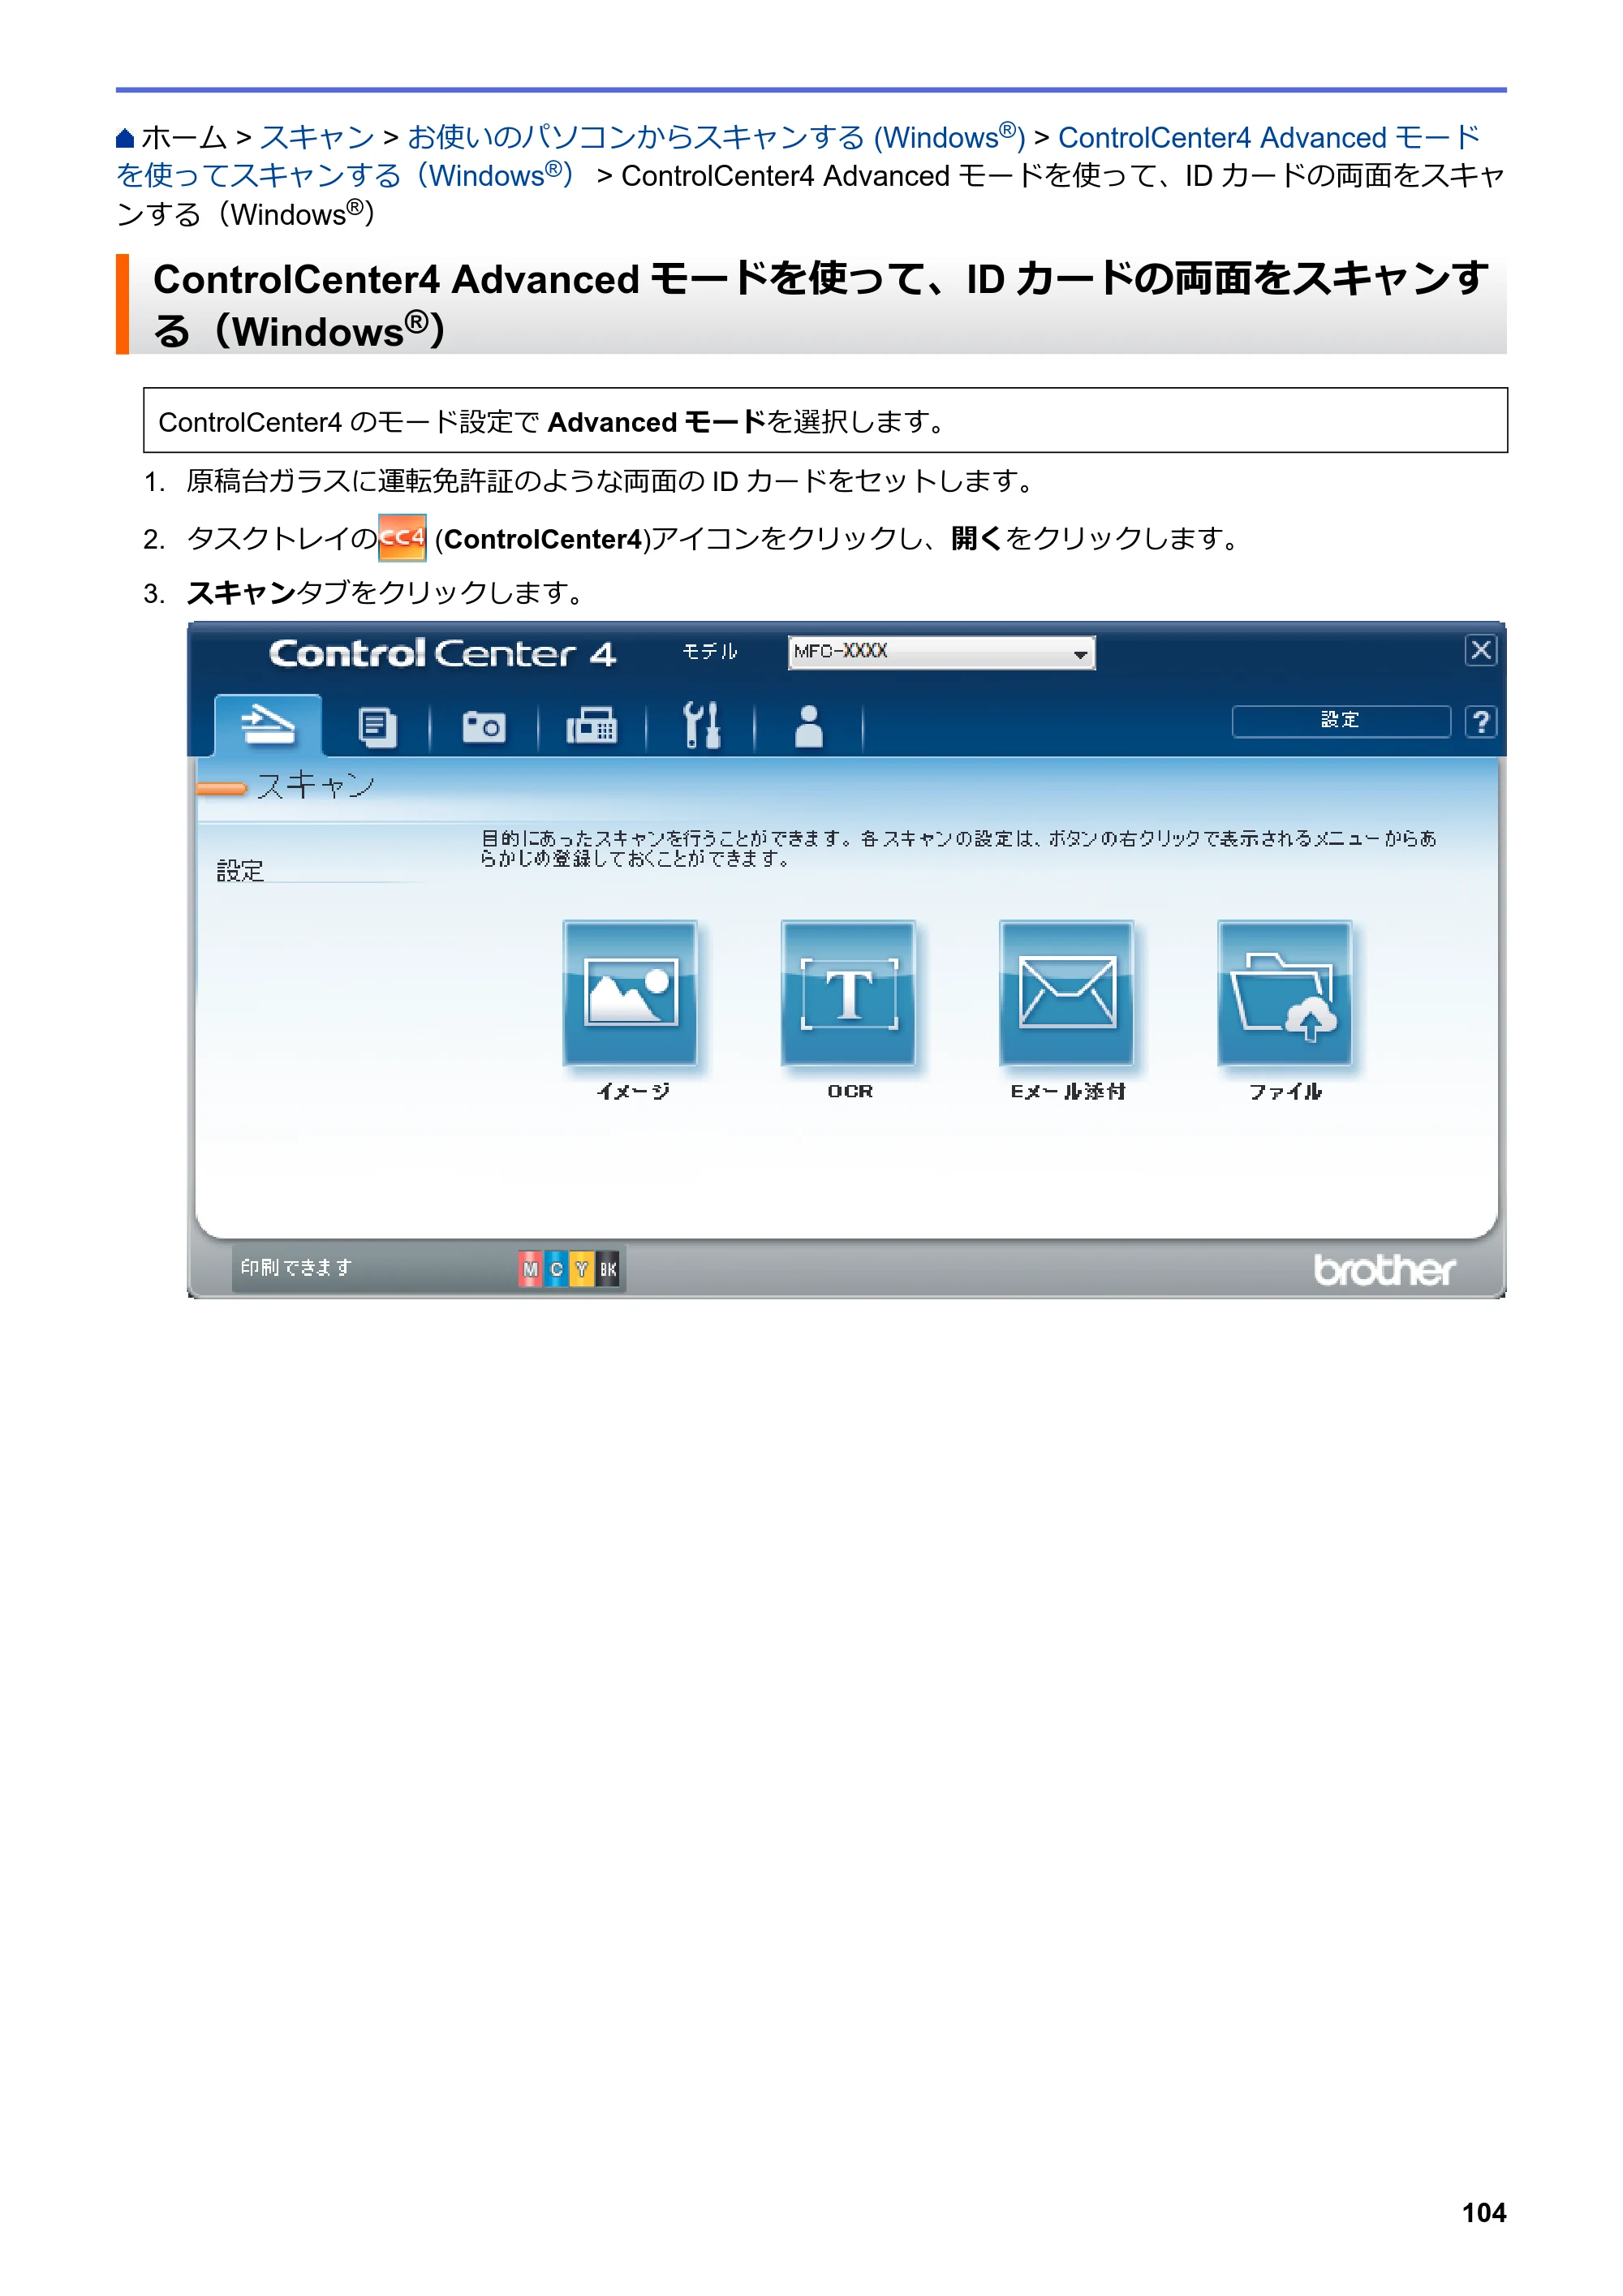Click the OCR scan button
Viewport: 1623px width, 2296px height.
point(848,993)
